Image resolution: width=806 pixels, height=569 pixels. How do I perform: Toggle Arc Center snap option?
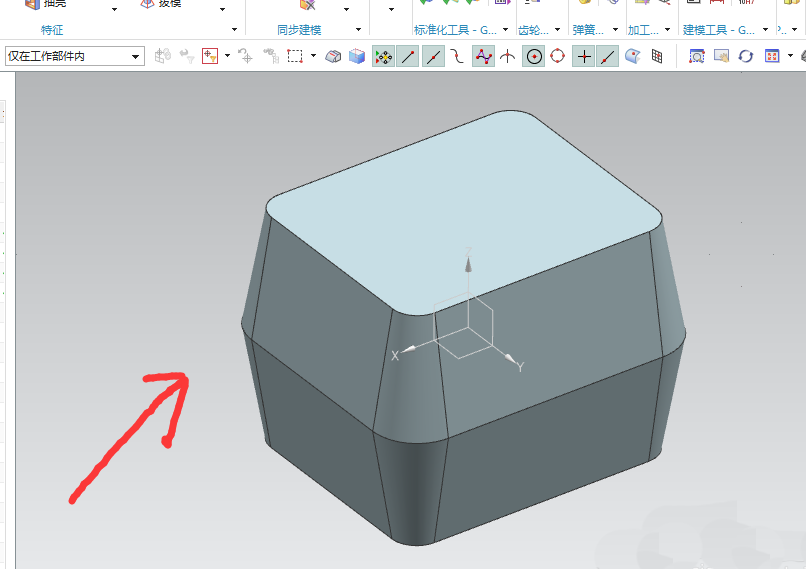pyautogui.click(x=534, y=57)
